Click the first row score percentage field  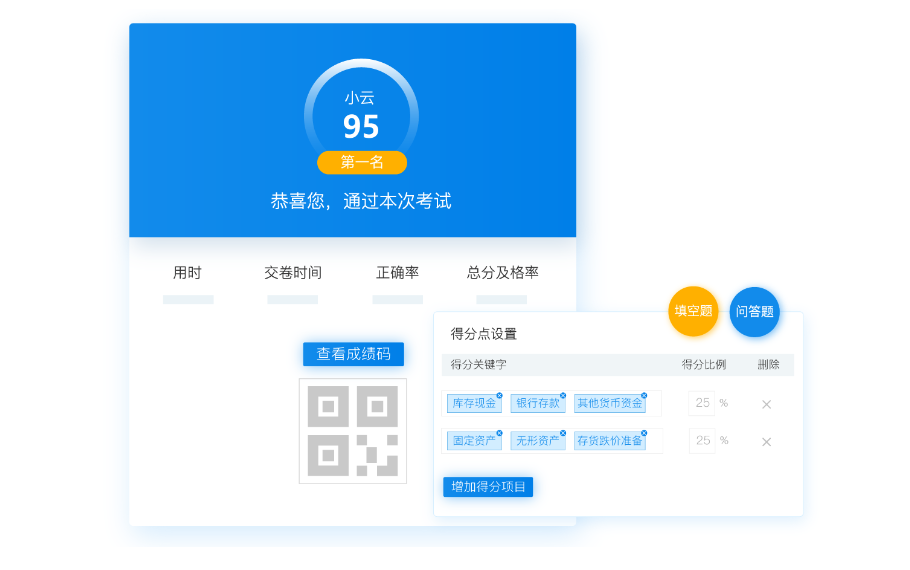pyautogui.click(x=702, y=403)
